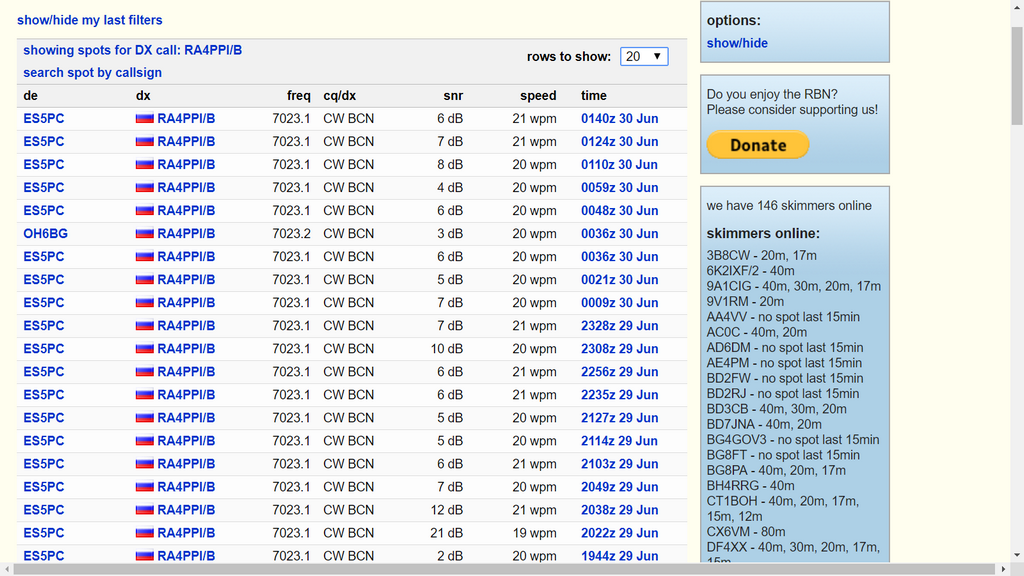Click the time 0059z 30 Jun

coord(620,187)
